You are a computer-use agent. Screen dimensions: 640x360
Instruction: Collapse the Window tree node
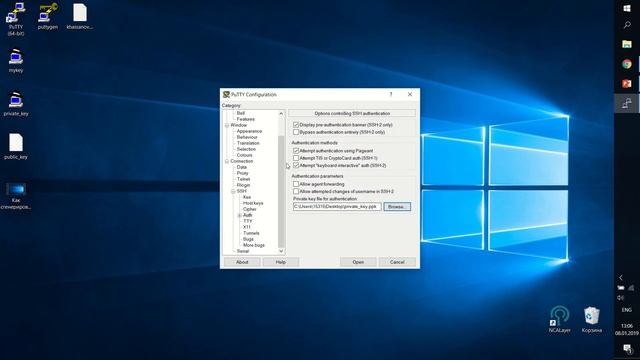(x=227, y=125)
